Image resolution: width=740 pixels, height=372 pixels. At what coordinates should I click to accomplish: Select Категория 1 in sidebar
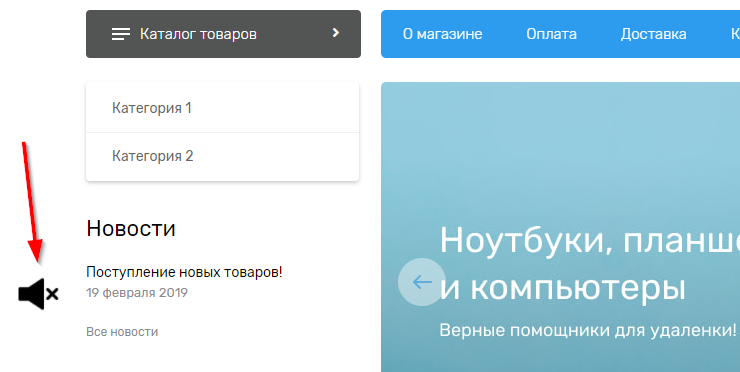point(222,108)
